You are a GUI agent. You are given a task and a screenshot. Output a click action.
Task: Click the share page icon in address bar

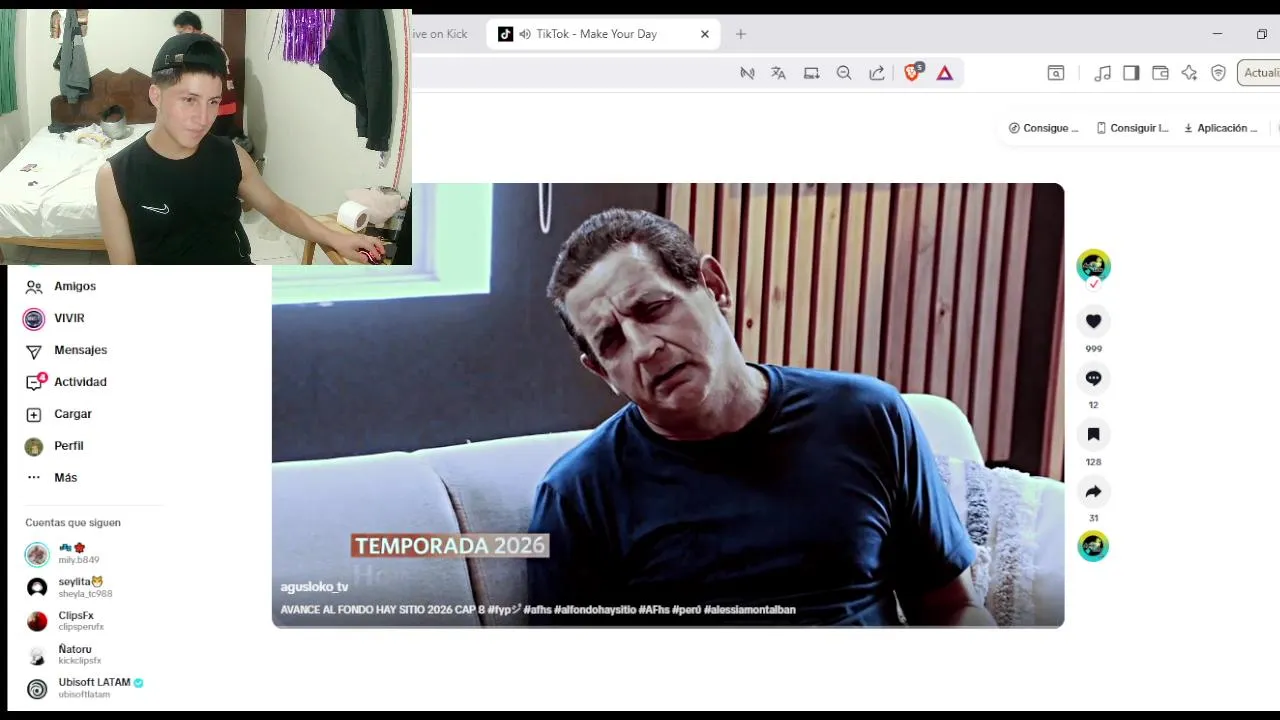click(x=877, y=73)
